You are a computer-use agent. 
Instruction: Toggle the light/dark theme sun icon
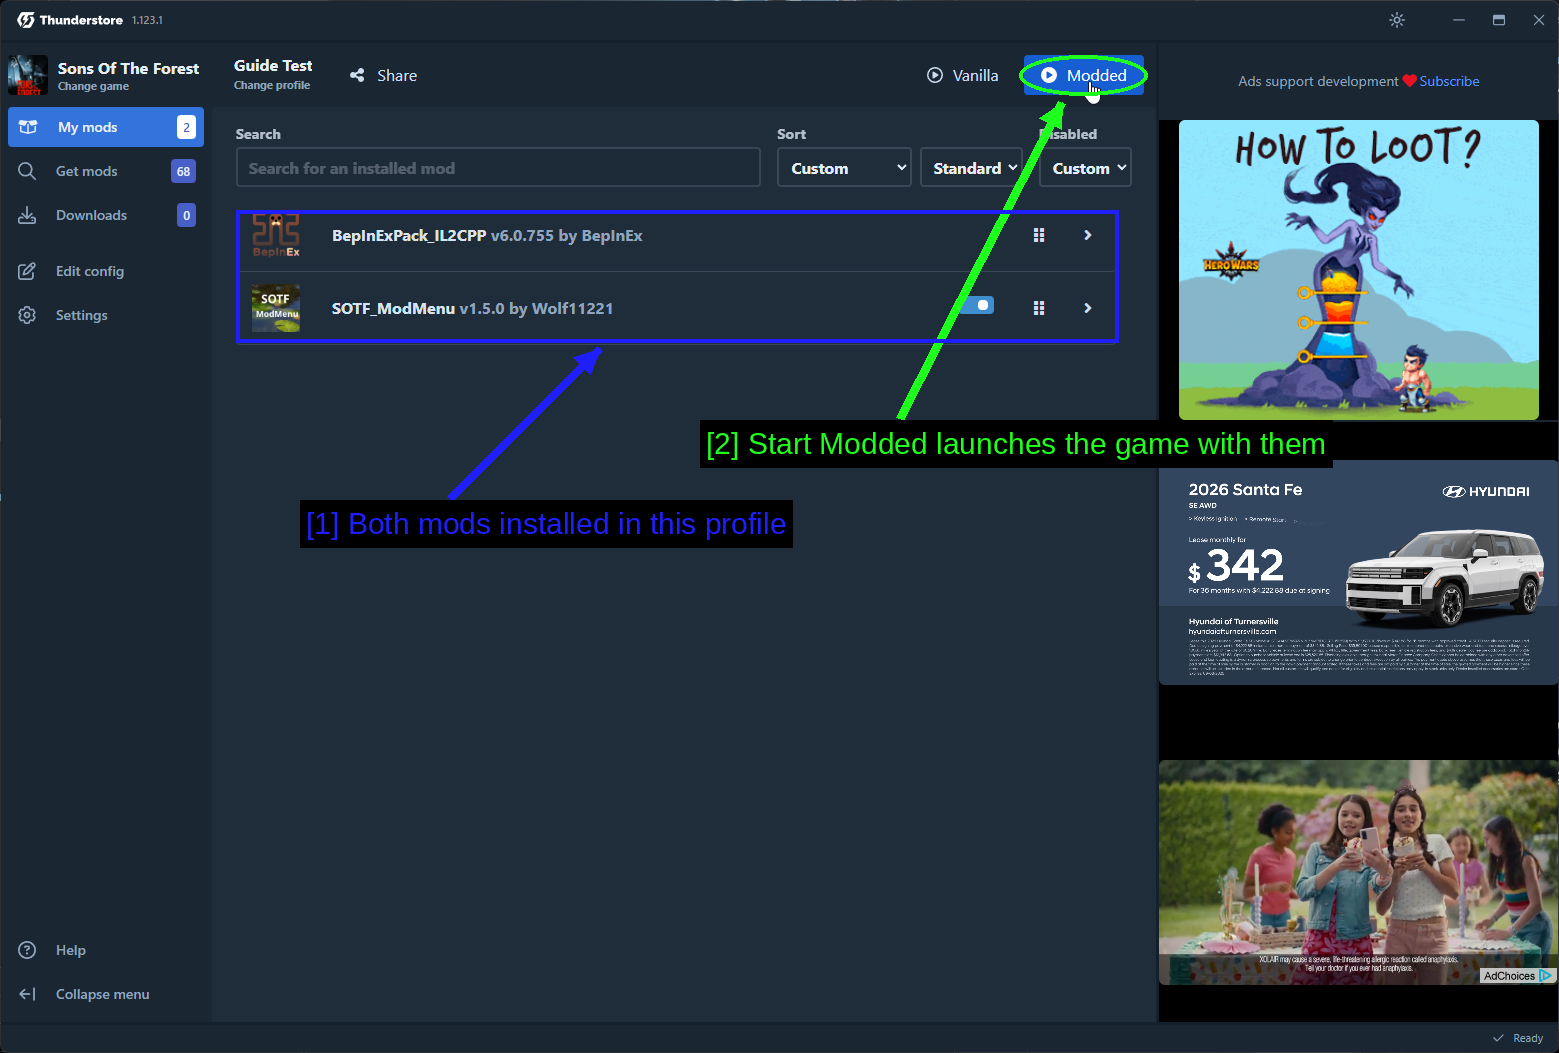point(1397,20)
